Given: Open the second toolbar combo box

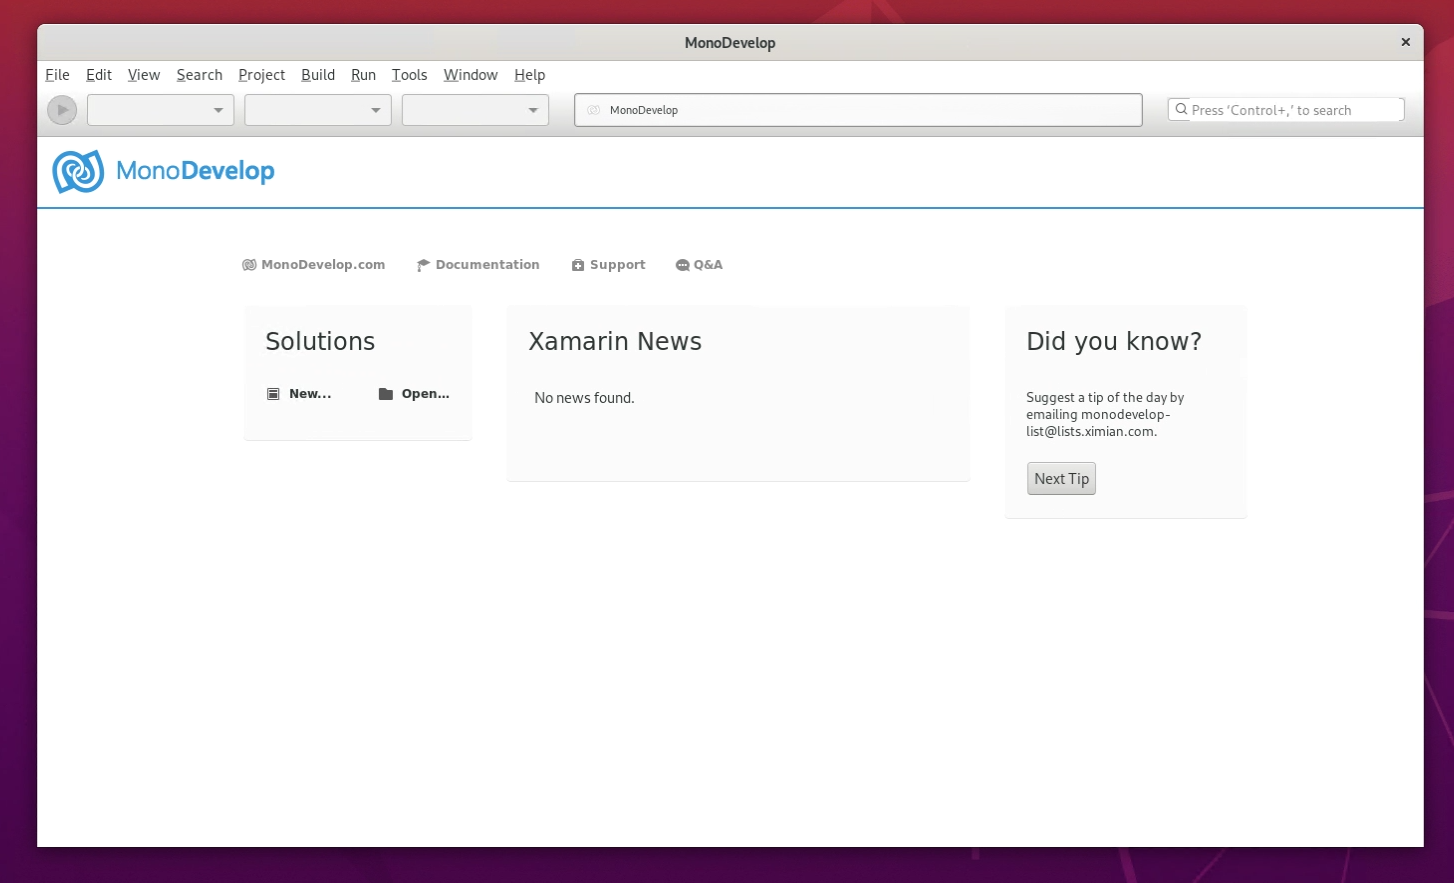Looking at the screenshot, I should (x=318, y=110).
